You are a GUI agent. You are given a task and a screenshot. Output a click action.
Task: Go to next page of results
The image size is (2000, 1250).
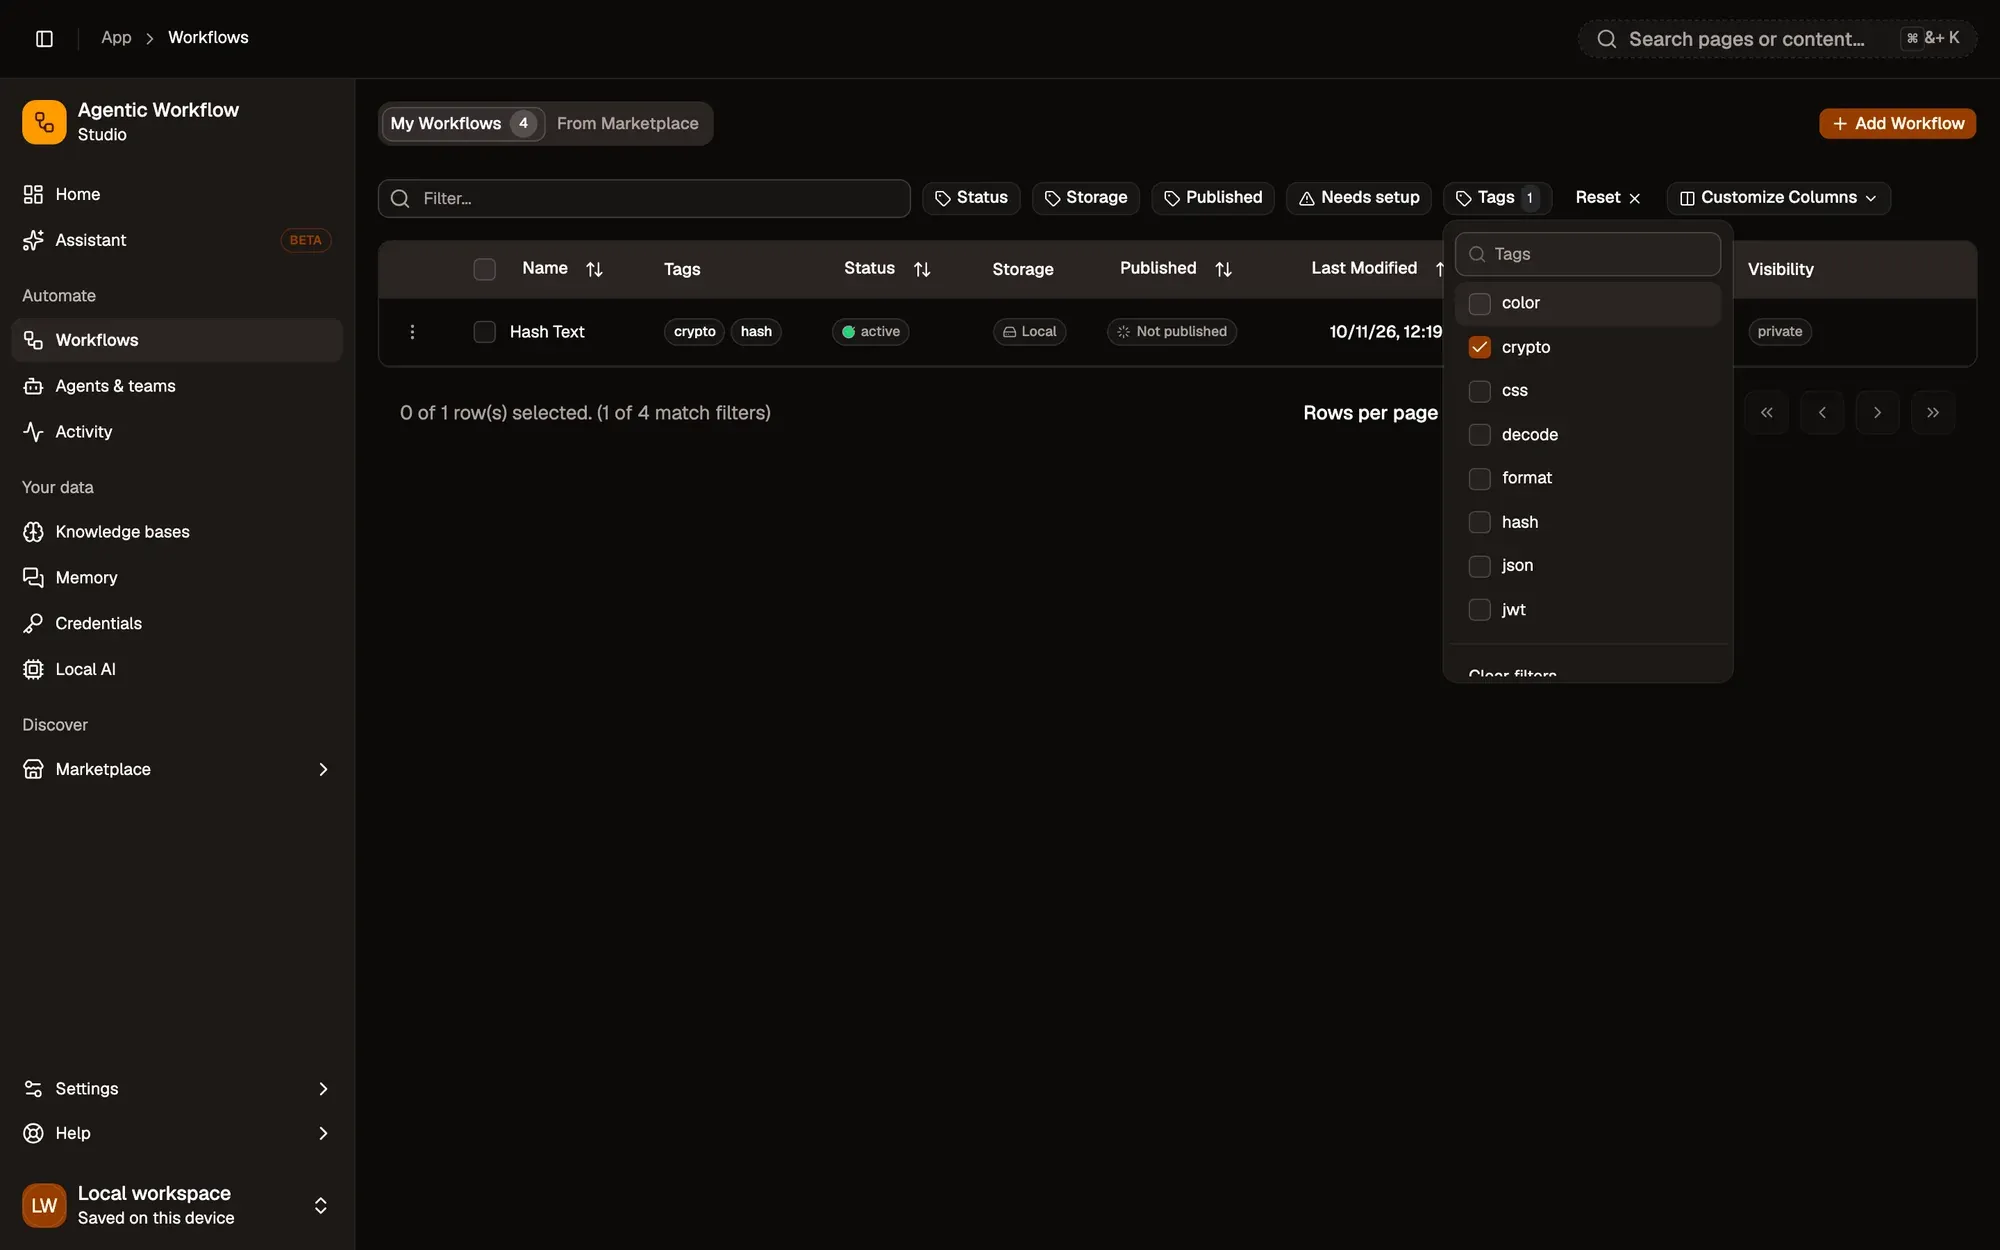pyautogui.click(x=1877, y=413)
